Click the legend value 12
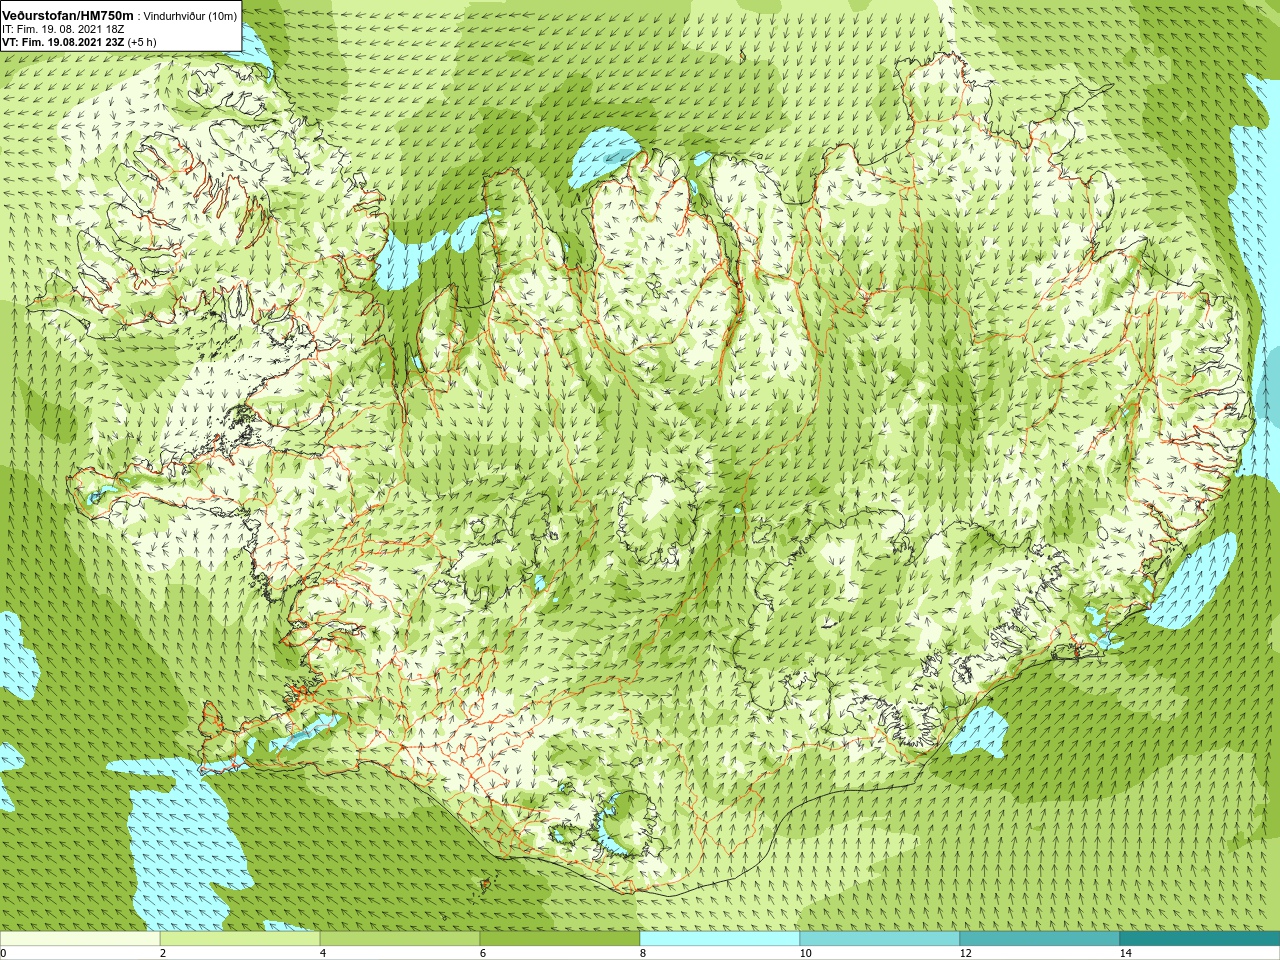Image resolution: width=1280 pixels, height=960 pixels. 965,953
